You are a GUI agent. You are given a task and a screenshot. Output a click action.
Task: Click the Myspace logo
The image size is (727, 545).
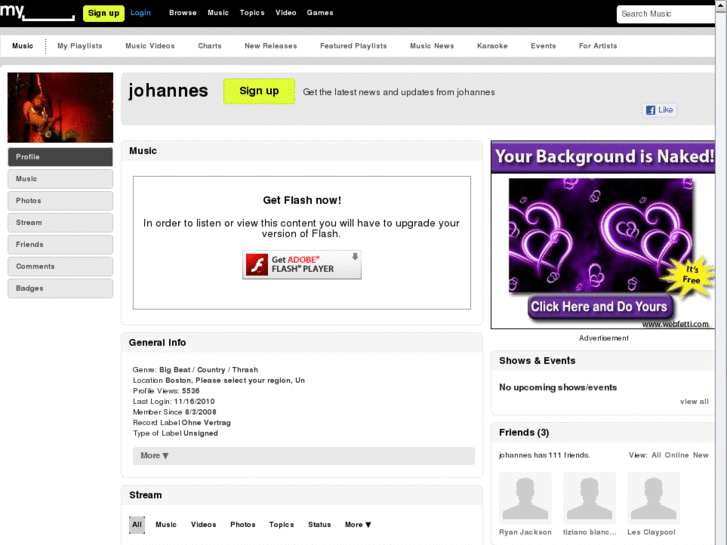coord(37,13)
